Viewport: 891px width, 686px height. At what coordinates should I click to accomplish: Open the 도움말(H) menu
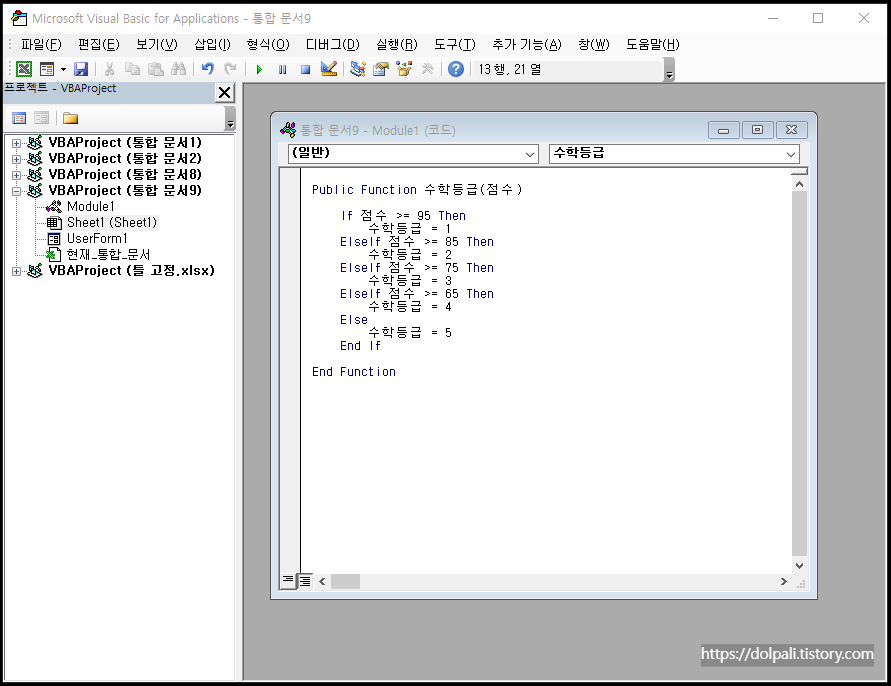point(652,44)
